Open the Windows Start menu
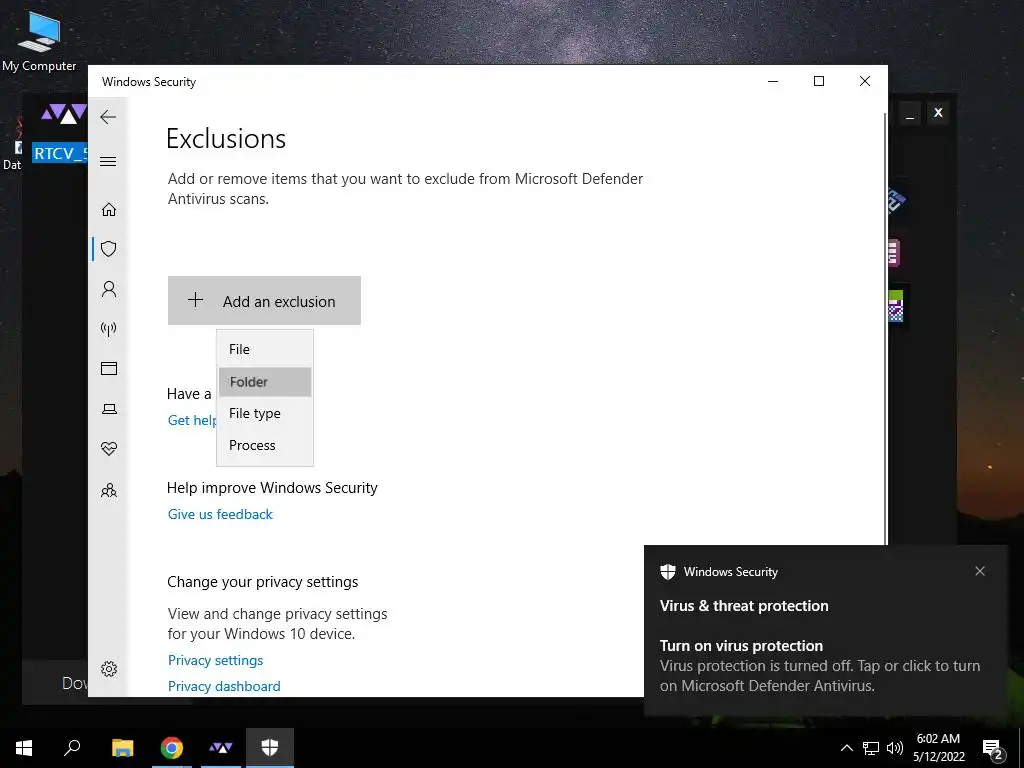The width and height of the screenshot is (1024, 768). tap(24, 748)
